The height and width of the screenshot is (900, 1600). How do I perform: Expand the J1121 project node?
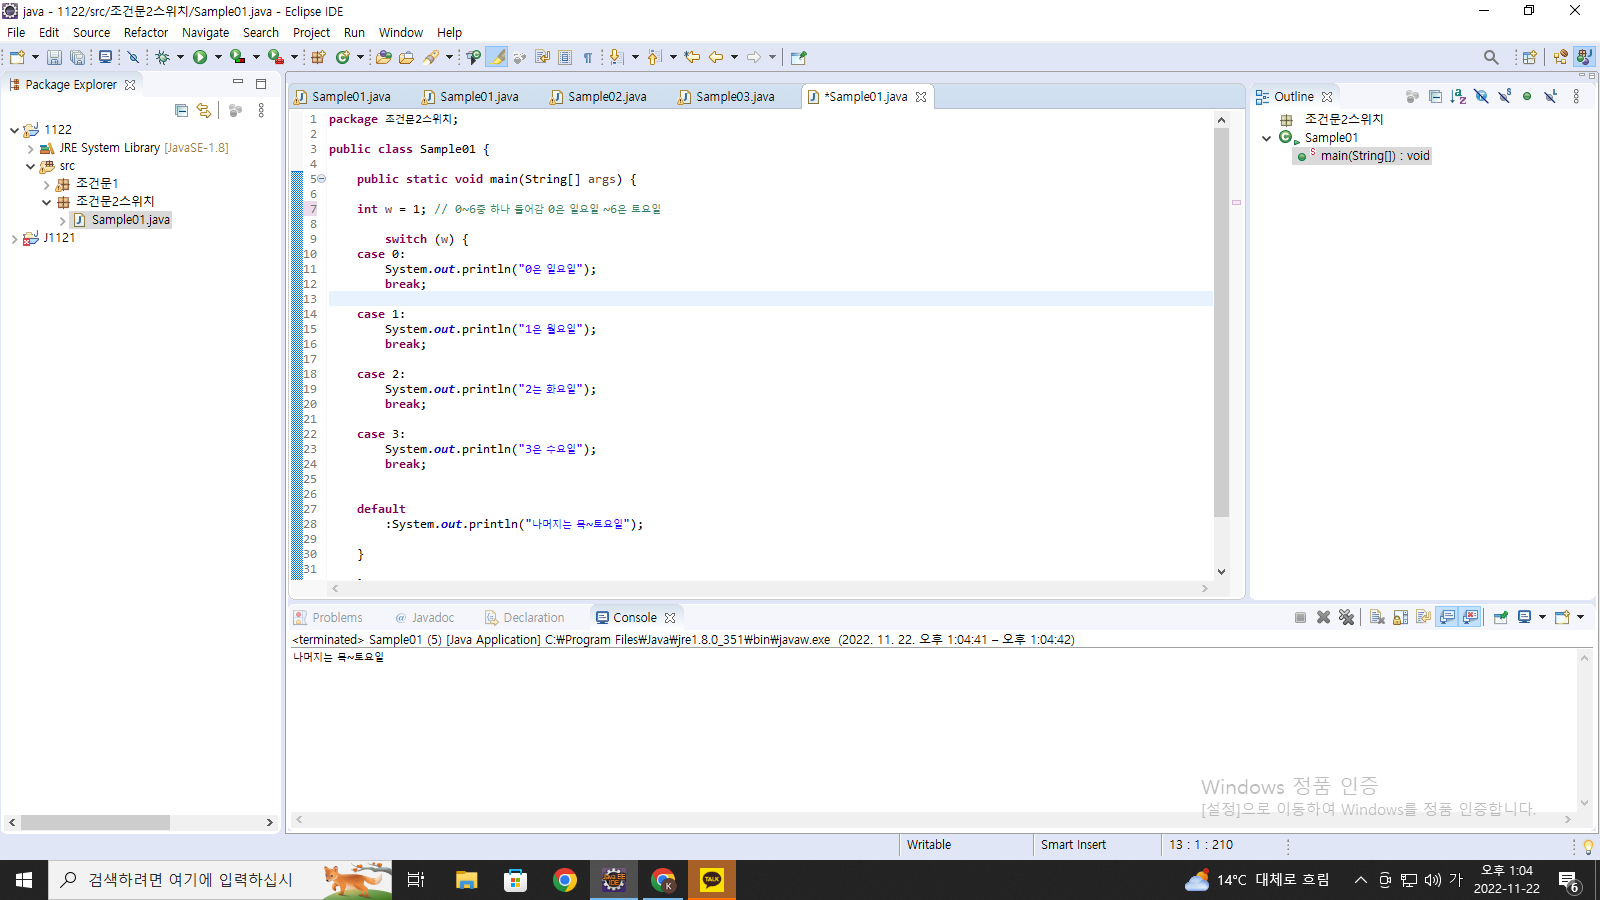(x=14, y=238)
